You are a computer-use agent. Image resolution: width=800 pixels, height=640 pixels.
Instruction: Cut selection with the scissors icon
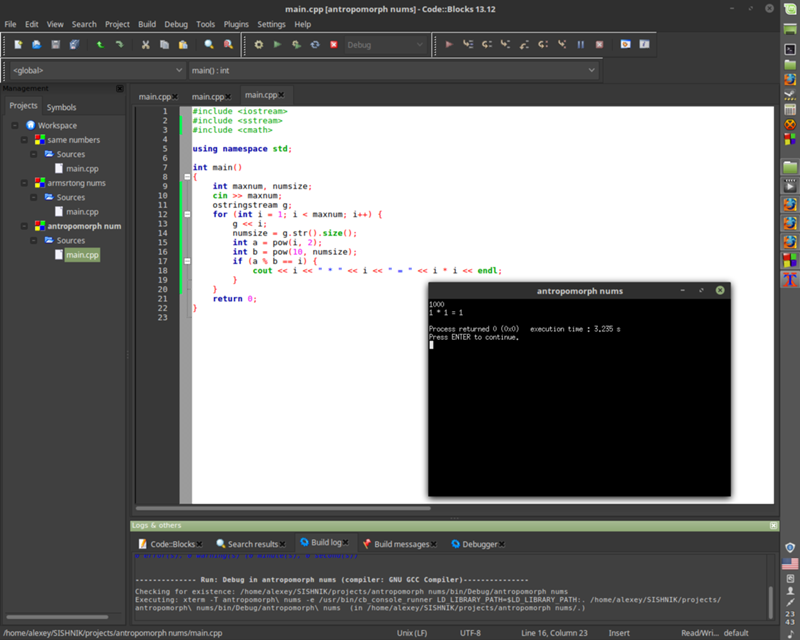[145, 45]
